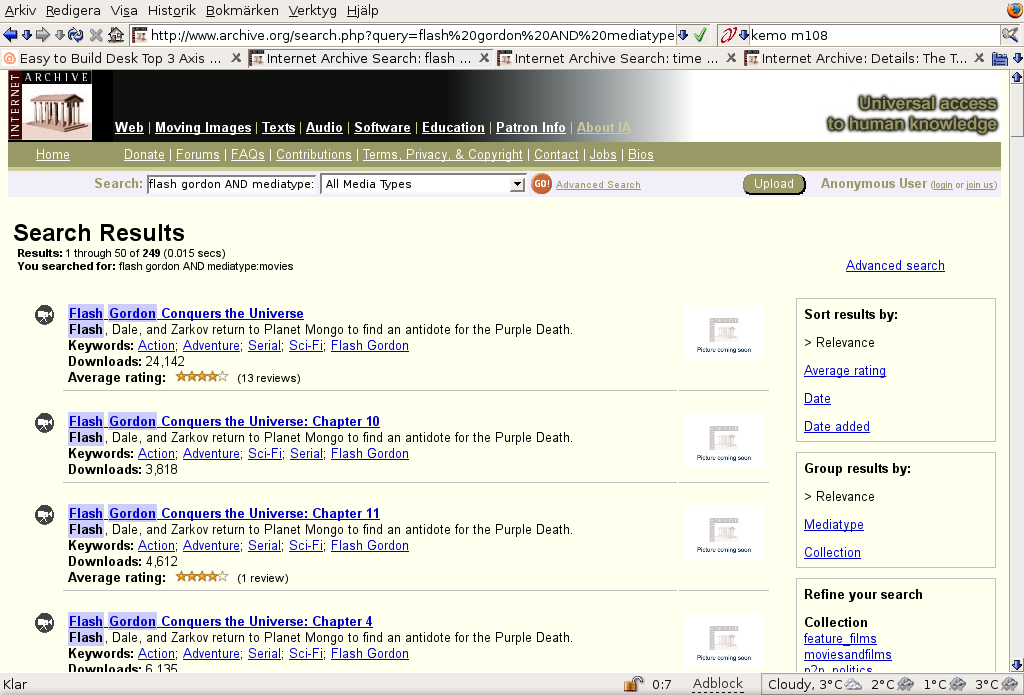The image size is (1024, 695).
Task: Sort results by Date added
Action: coord(837,427)
